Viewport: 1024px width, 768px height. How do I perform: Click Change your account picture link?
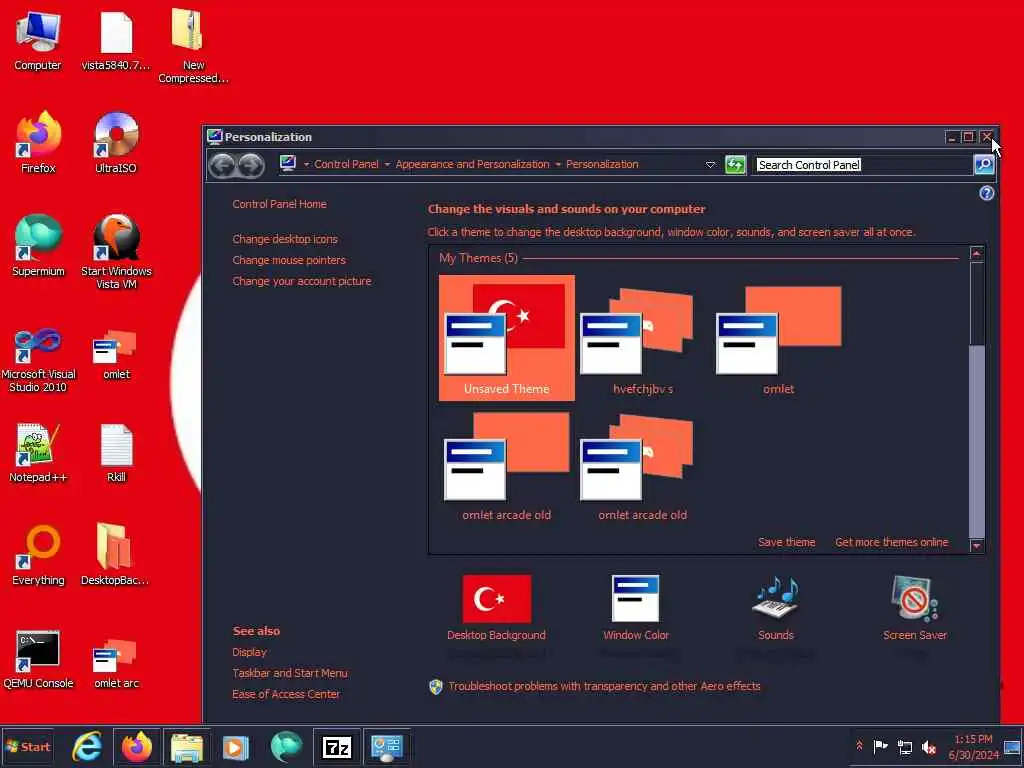302,281
